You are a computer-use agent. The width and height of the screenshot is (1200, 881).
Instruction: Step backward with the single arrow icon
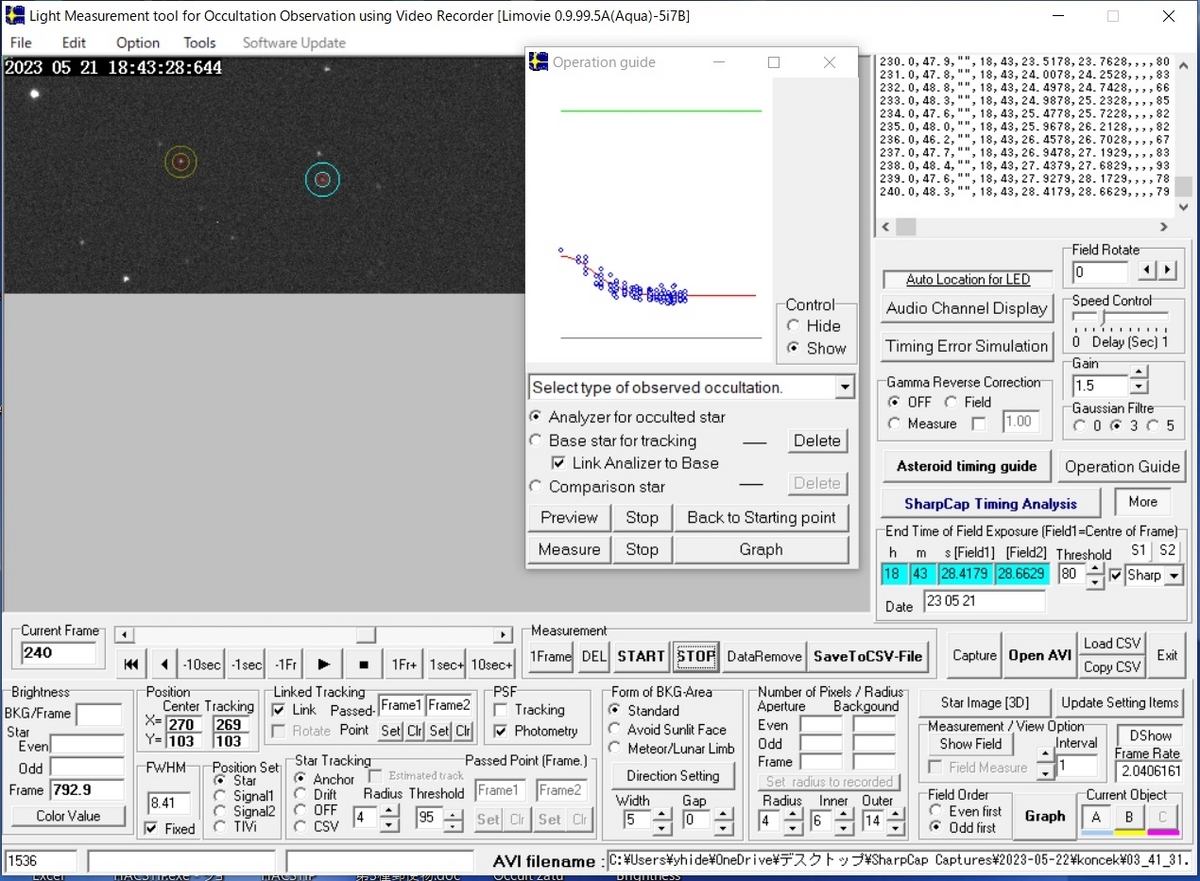(164, 663)
